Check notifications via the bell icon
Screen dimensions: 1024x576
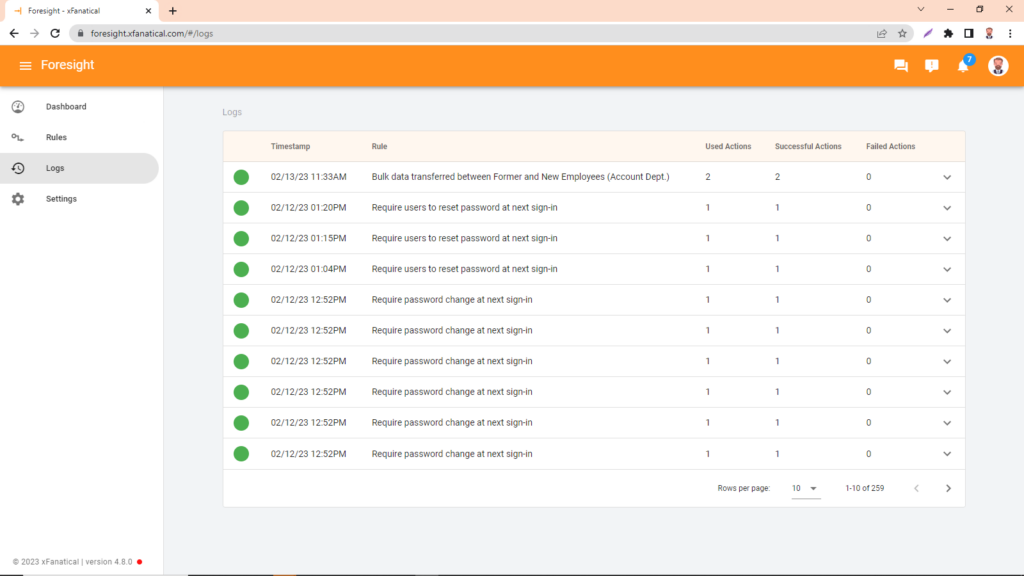(x=963, y=65)
